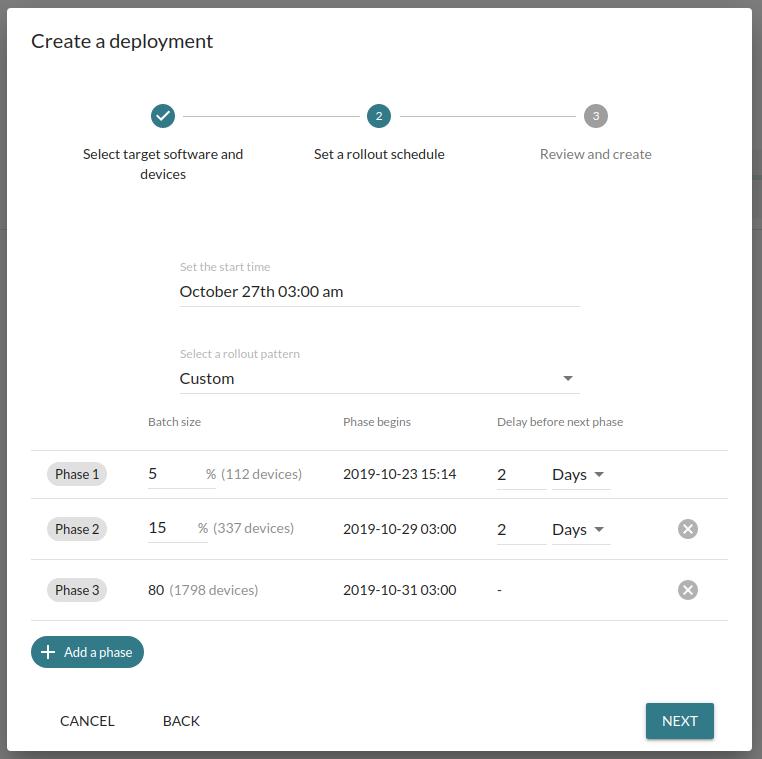Open Phase 2 delay unit Days dropdown

click(581, 530)
